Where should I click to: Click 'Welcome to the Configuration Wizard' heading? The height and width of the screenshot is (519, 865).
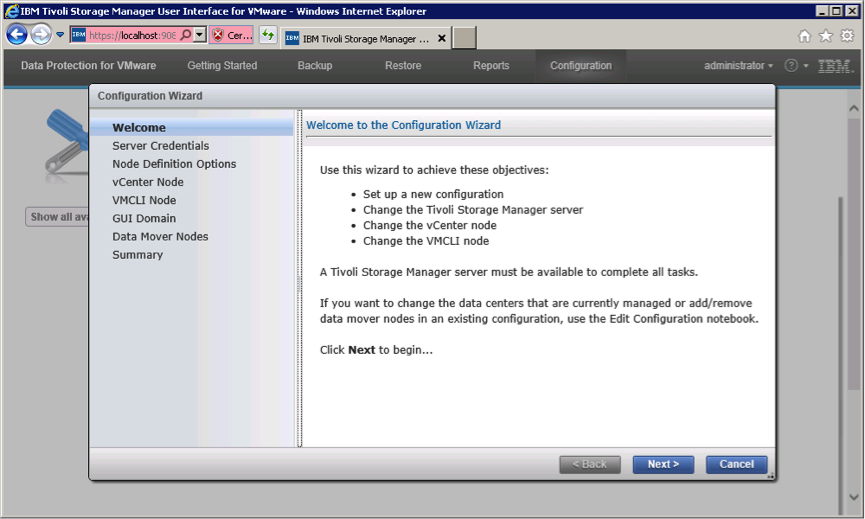point(403,125)
